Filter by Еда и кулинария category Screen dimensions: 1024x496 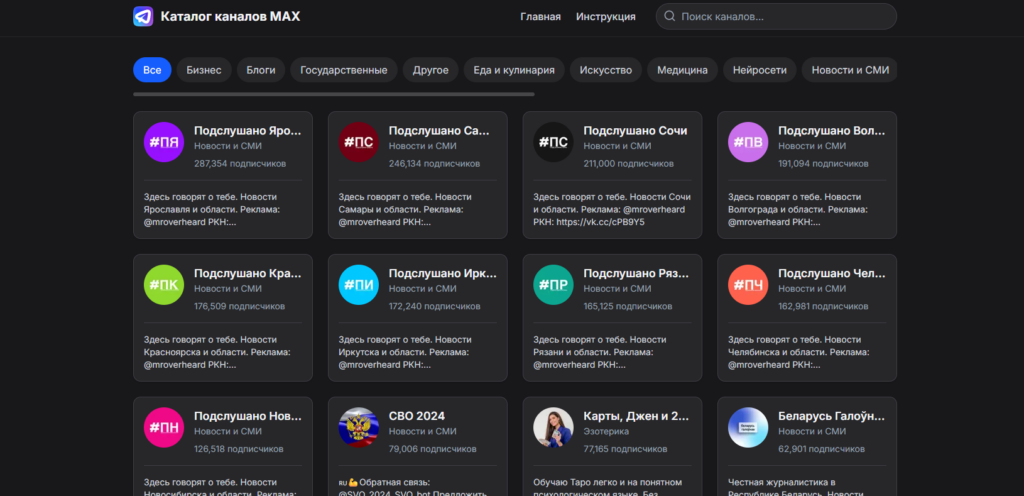(x=513, y=70)
